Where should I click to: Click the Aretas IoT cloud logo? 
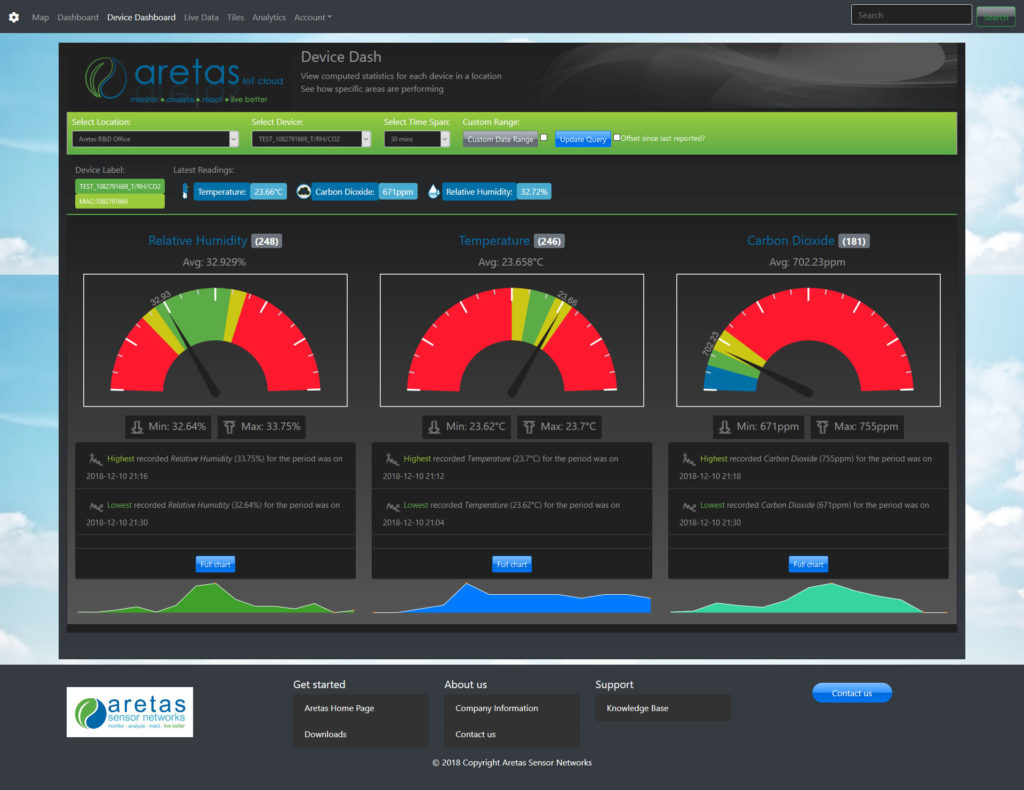pos(184,80)
